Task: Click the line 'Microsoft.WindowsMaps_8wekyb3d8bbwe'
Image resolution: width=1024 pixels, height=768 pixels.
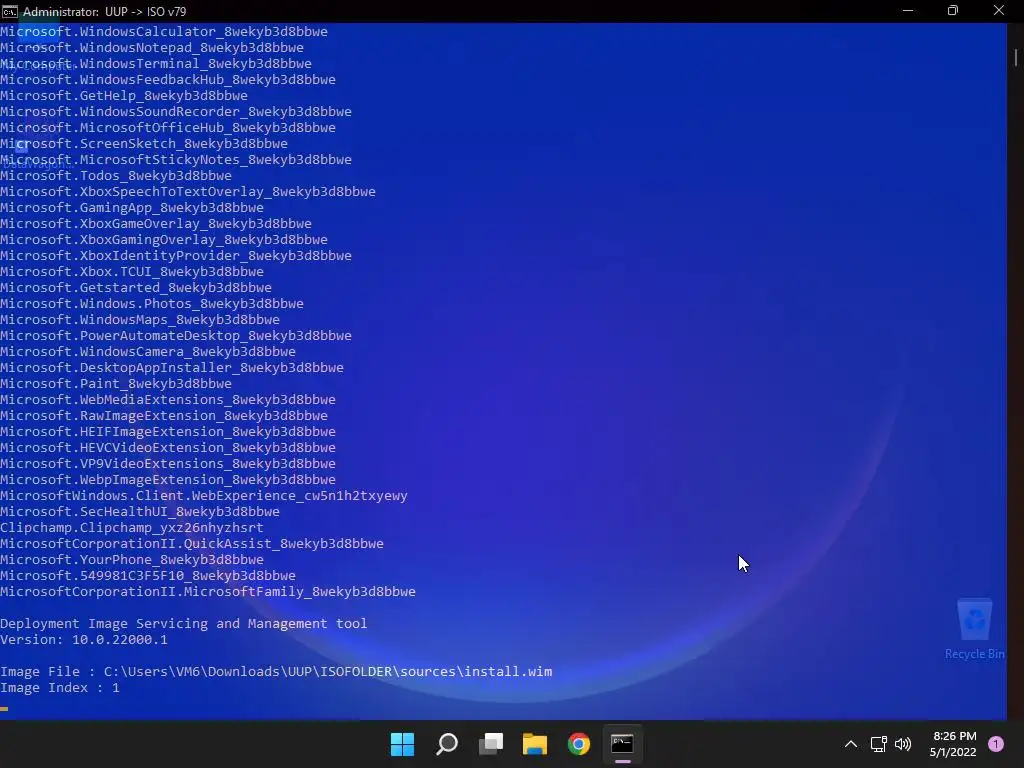Action: pyautogui.click(x=140, y=319)
